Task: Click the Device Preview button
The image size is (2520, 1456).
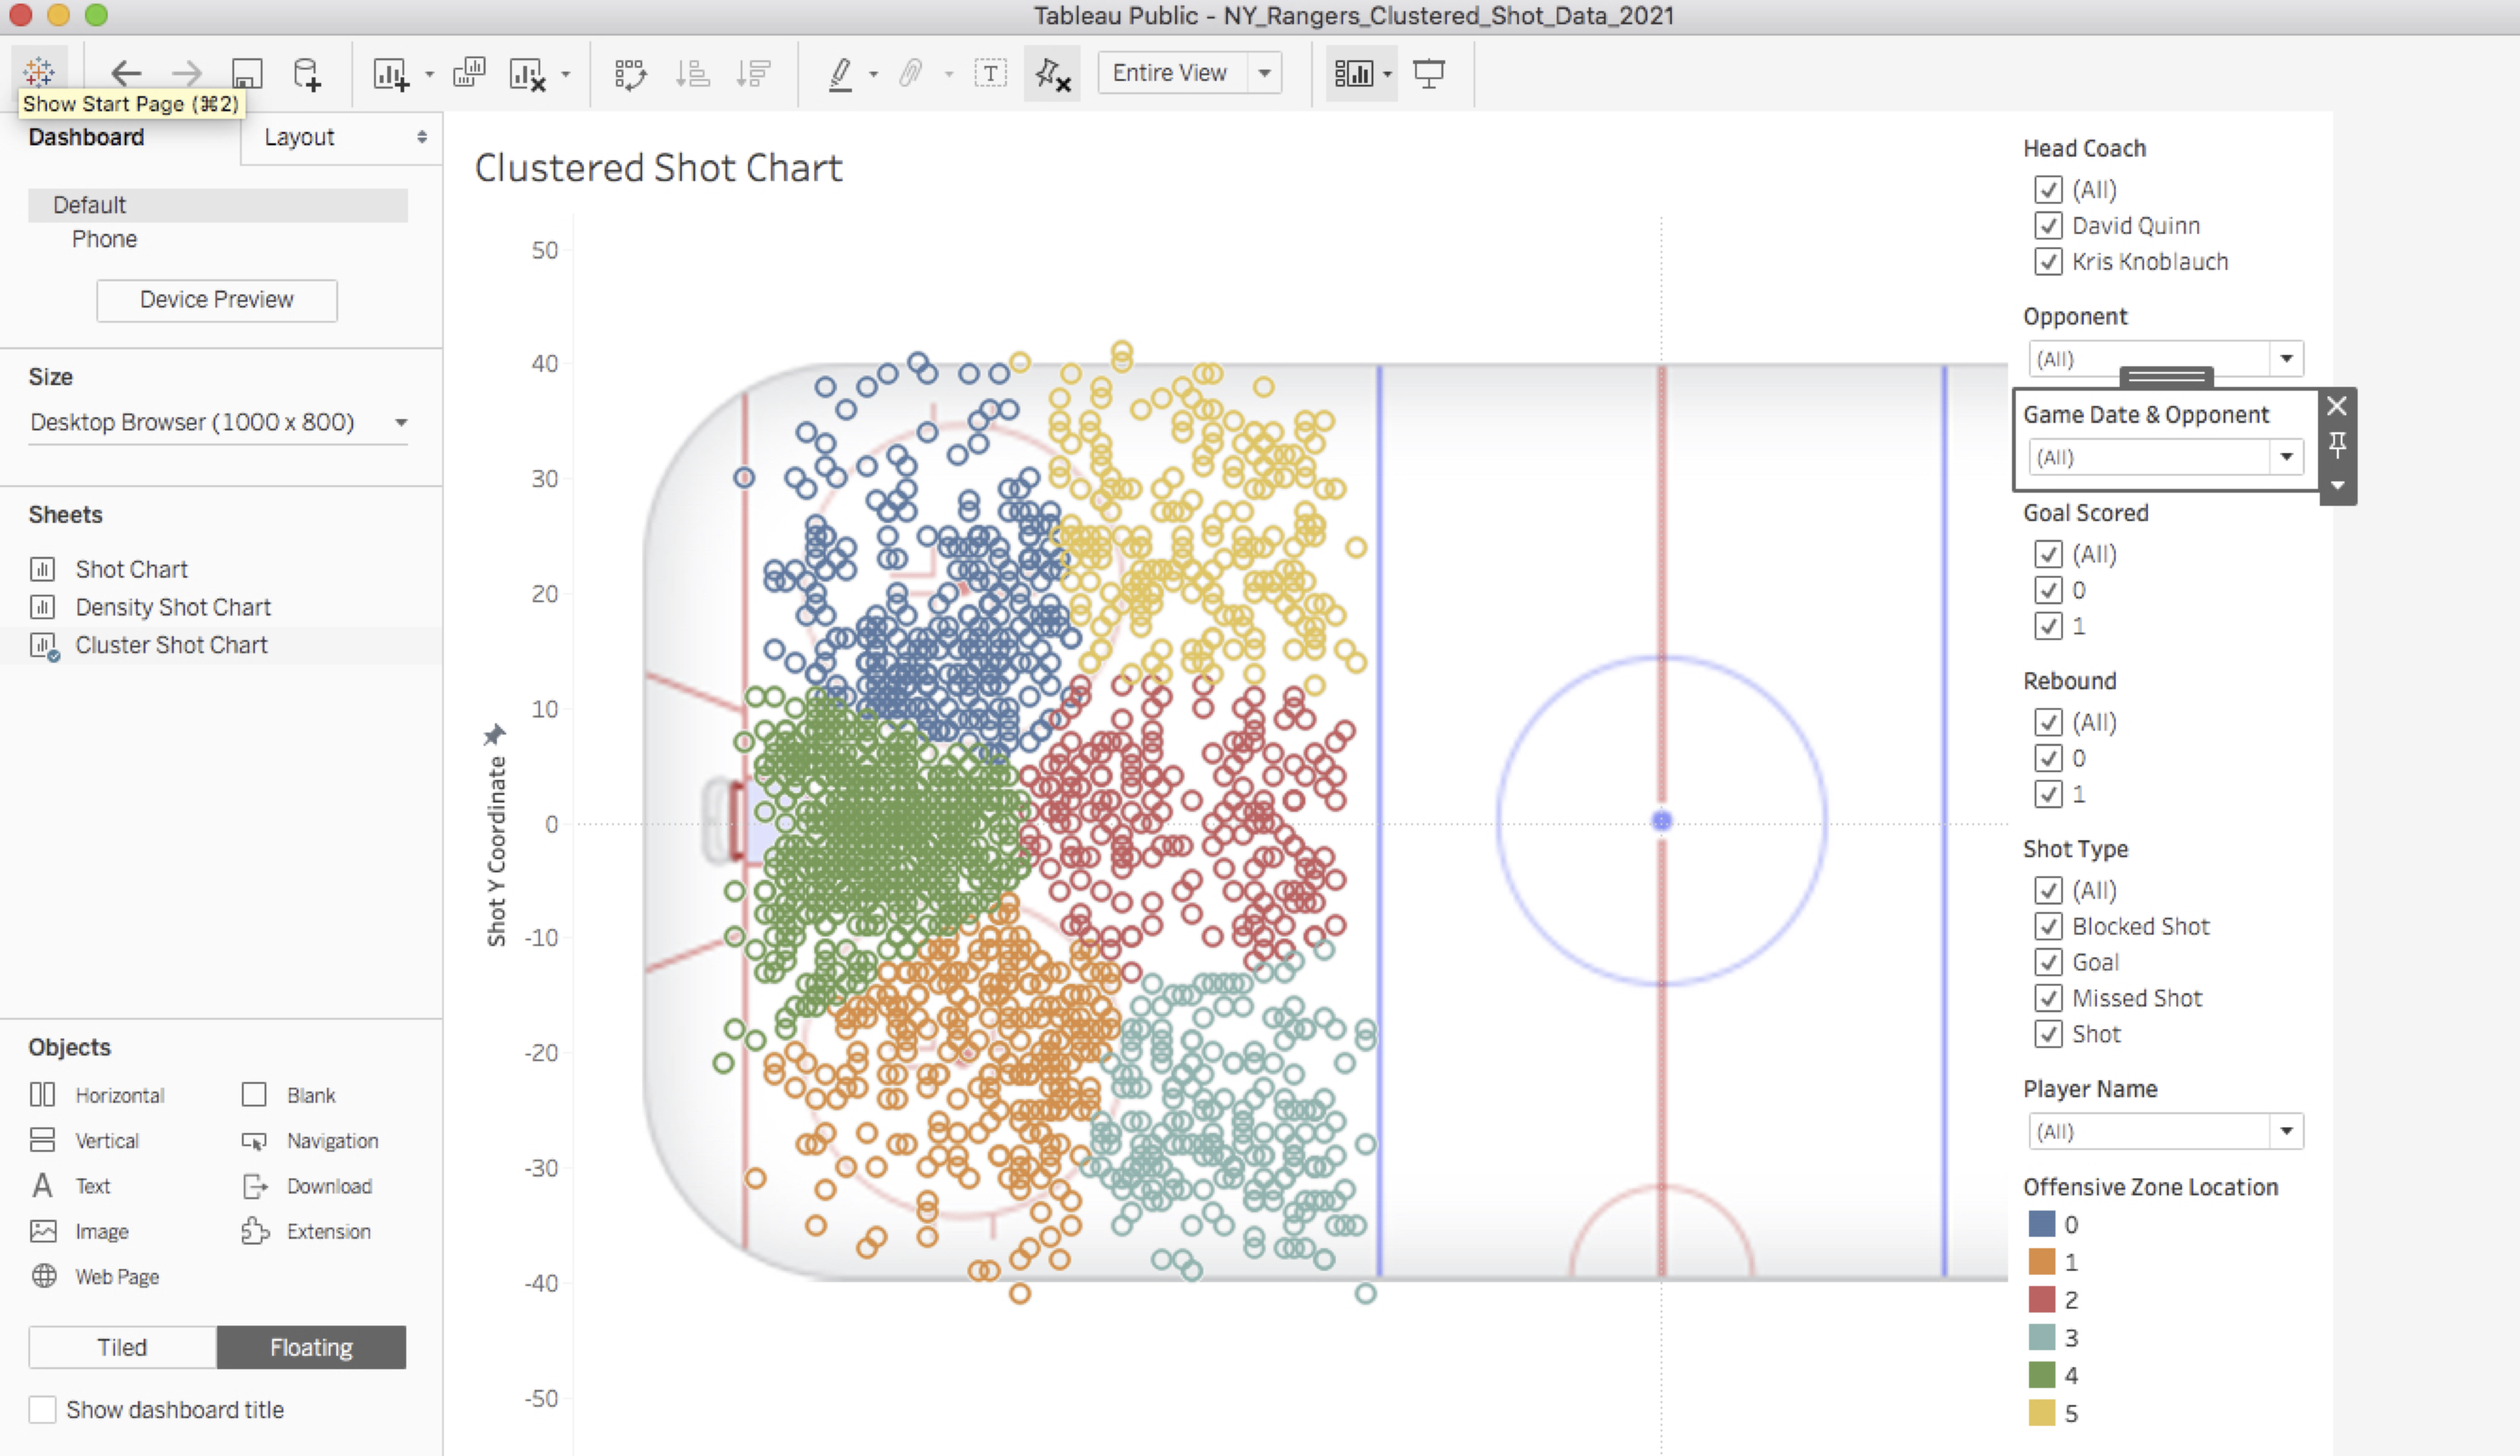Action: pos(217,300)
